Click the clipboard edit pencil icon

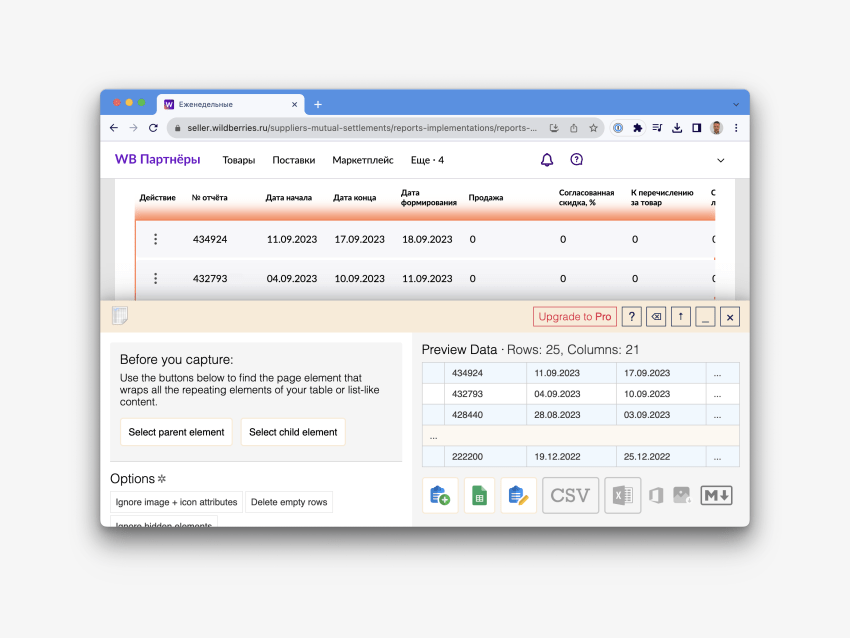tap(519, 495)
